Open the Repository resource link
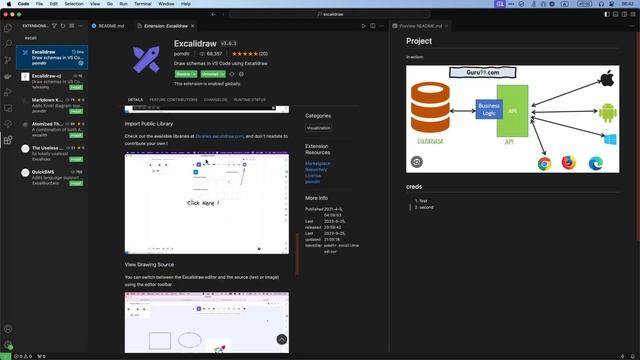Screen dimensions: 640x360 click(316, 169)
